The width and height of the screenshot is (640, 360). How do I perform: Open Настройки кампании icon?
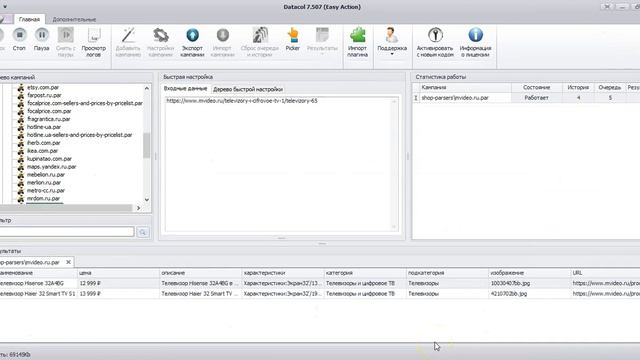click(160, 36)
